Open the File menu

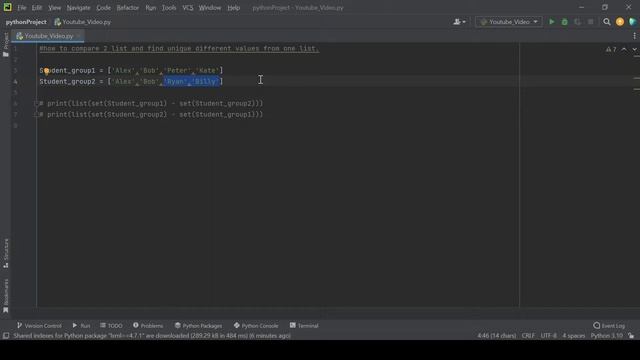[x=22, y=8]
